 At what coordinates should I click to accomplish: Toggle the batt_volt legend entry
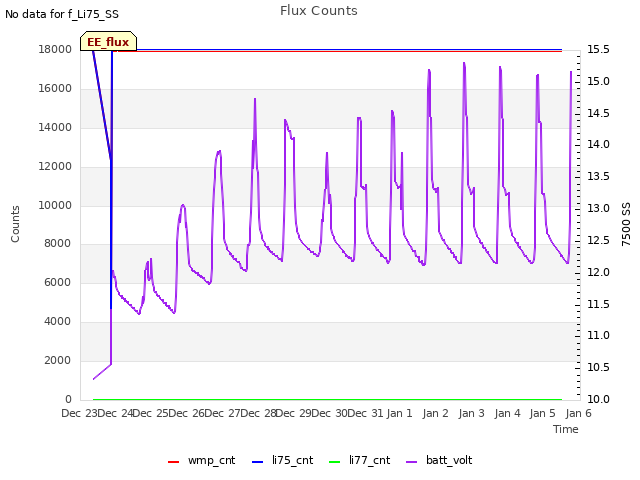pos(439,460)
